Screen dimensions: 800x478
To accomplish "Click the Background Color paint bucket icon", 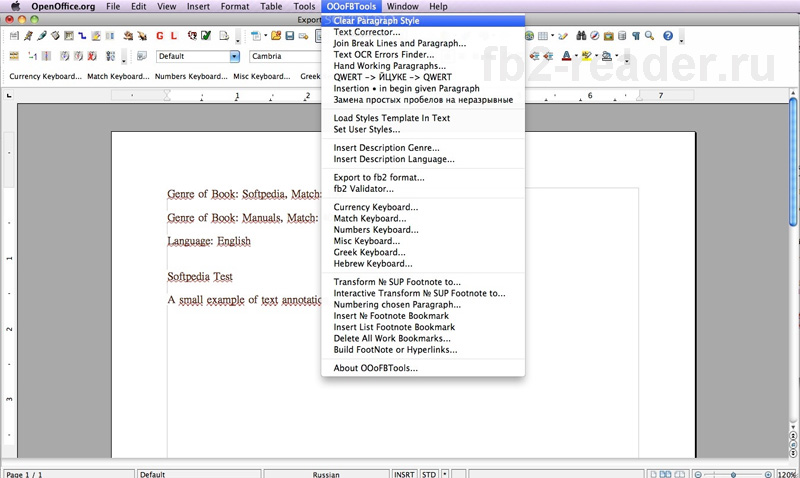I will click(x=607, y=56).
